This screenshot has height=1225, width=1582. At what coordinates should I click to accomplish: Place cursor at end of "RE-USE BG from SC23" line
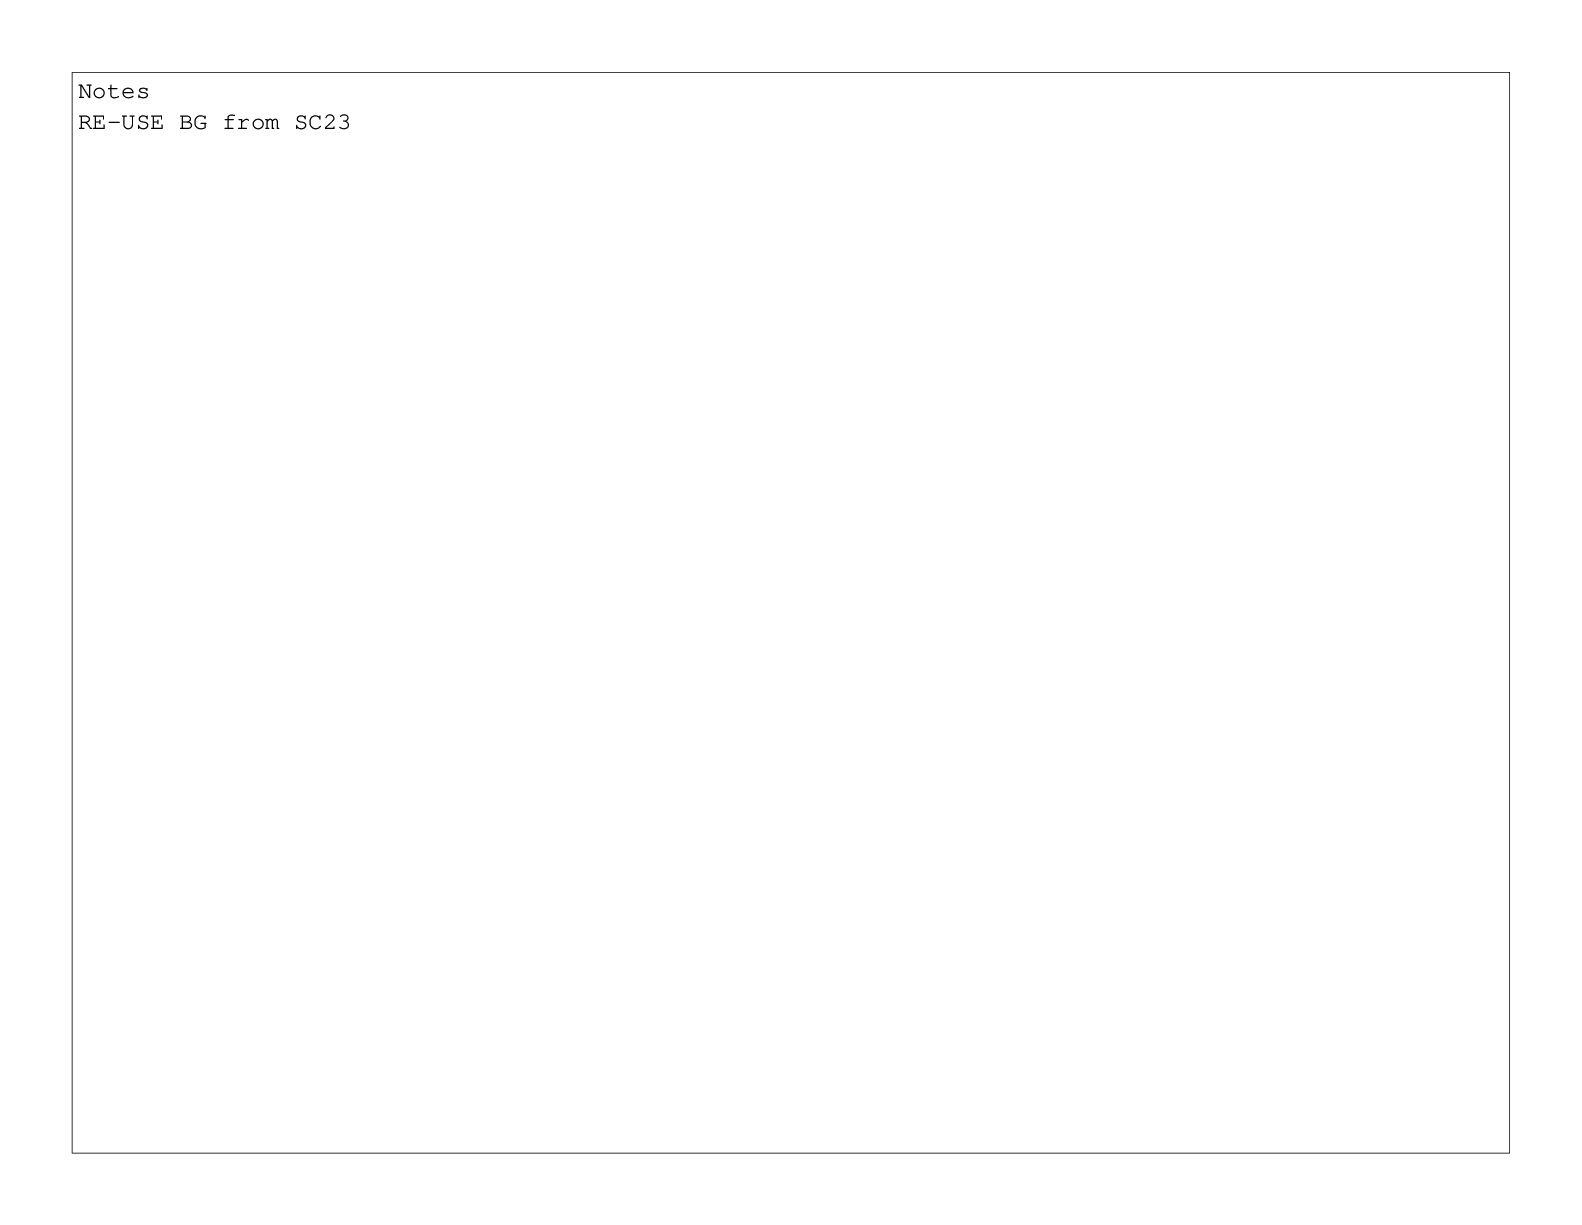[353, 123]
